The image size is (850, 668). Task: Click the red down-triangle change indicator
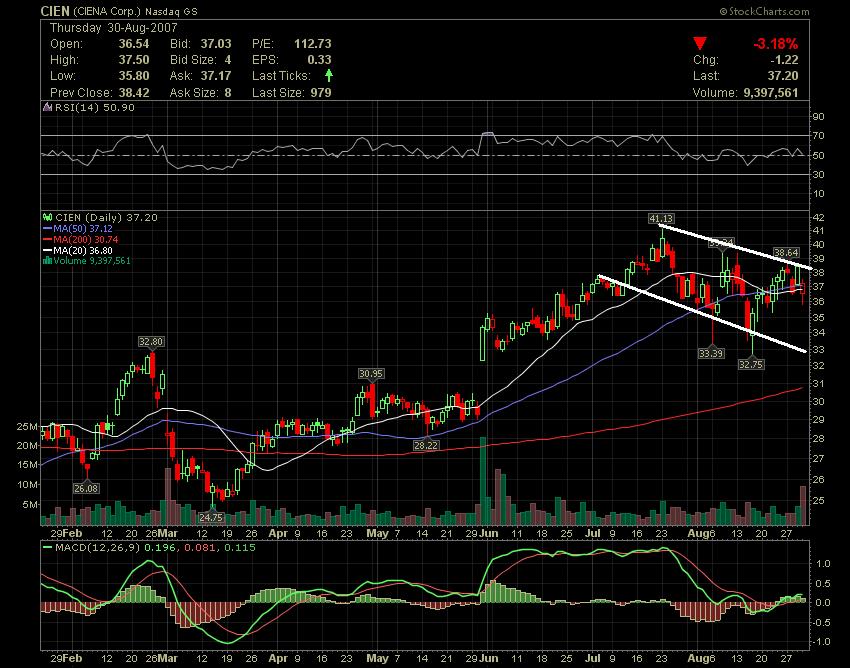point(700,43)
